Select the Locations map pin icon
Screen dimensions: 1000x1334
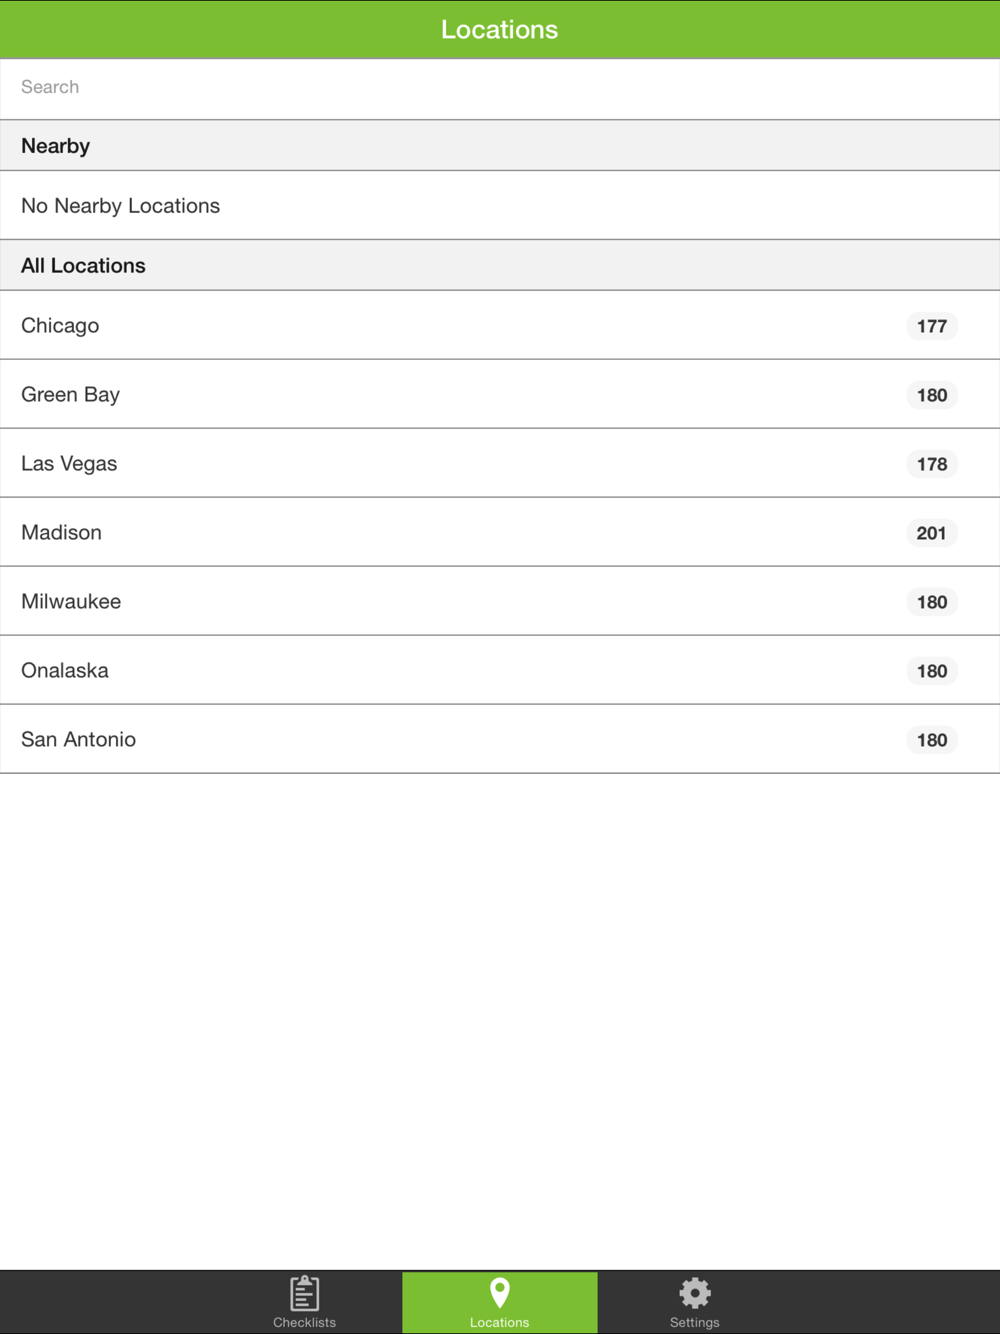click(500, 1293)
